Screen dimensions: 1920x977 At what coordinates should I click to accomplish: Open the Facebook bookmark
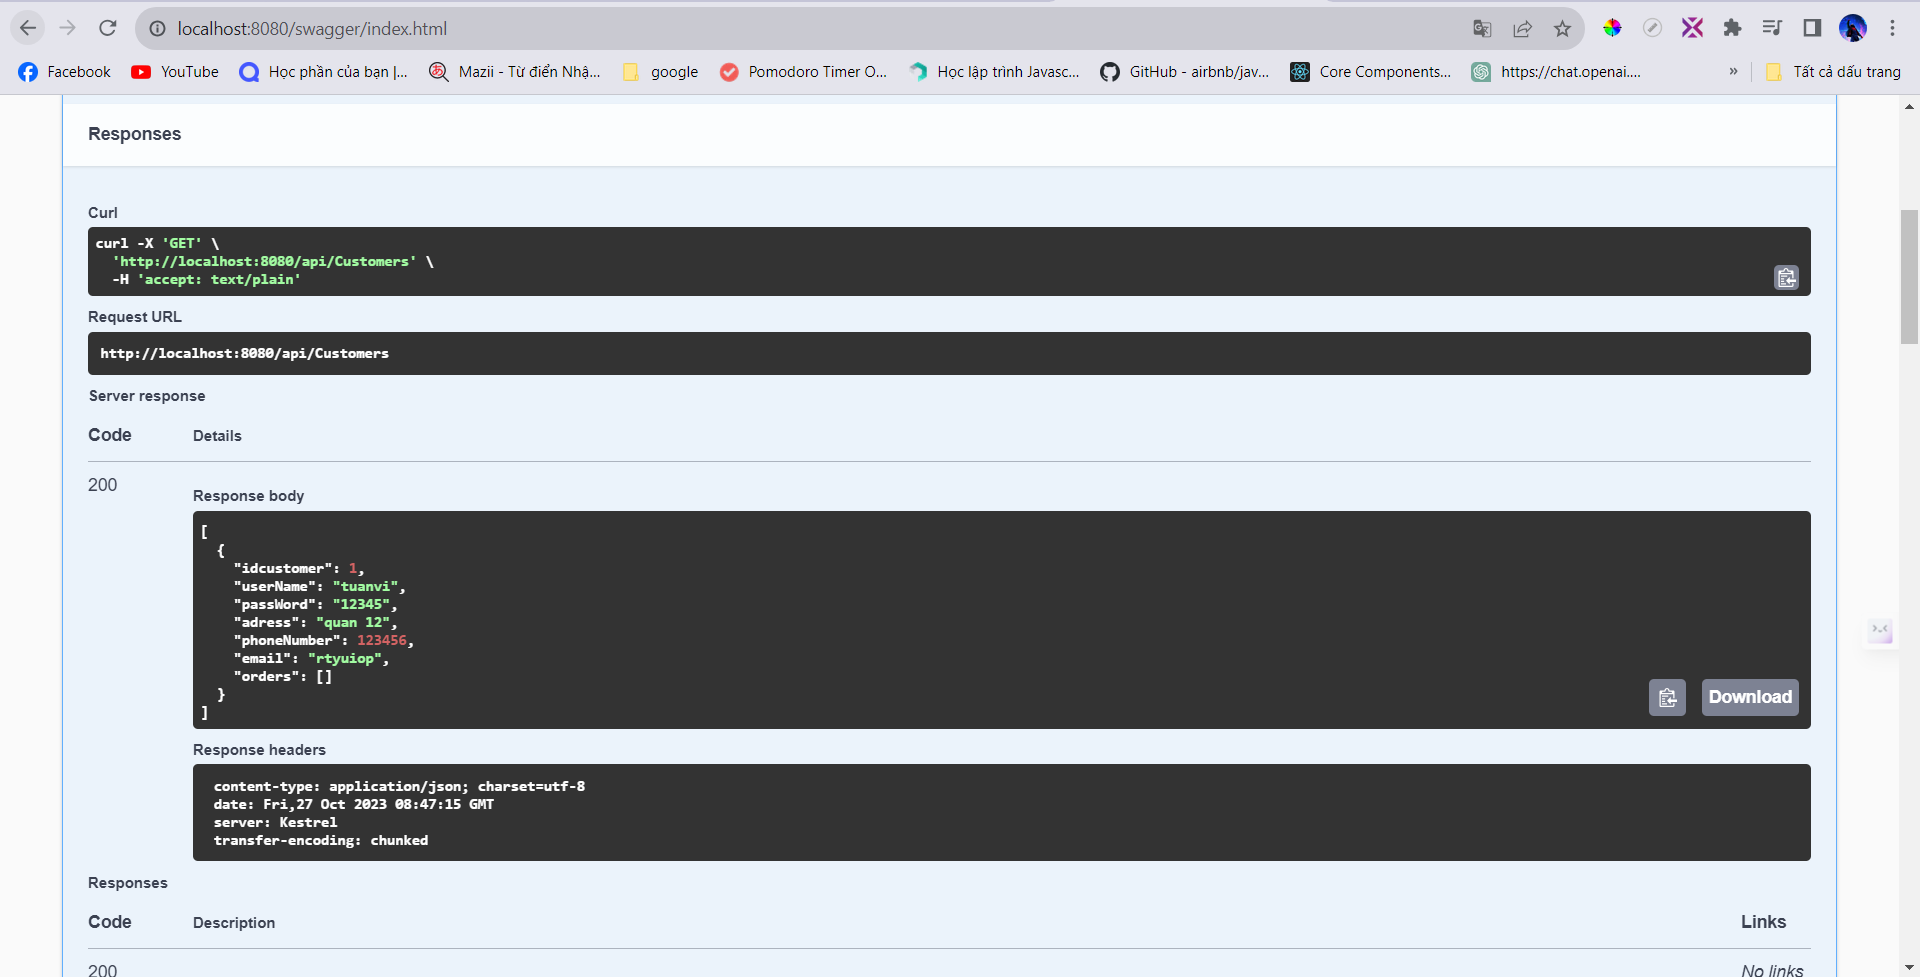65,72
